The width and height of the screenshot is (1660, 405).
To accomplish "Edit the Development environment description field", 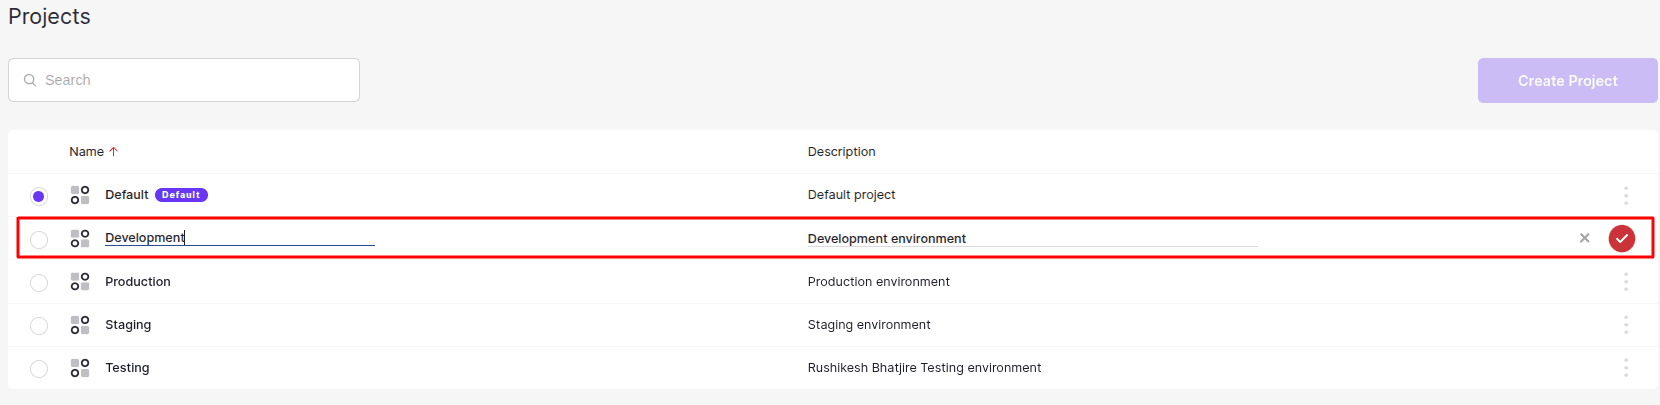I will click(1032, 239).
